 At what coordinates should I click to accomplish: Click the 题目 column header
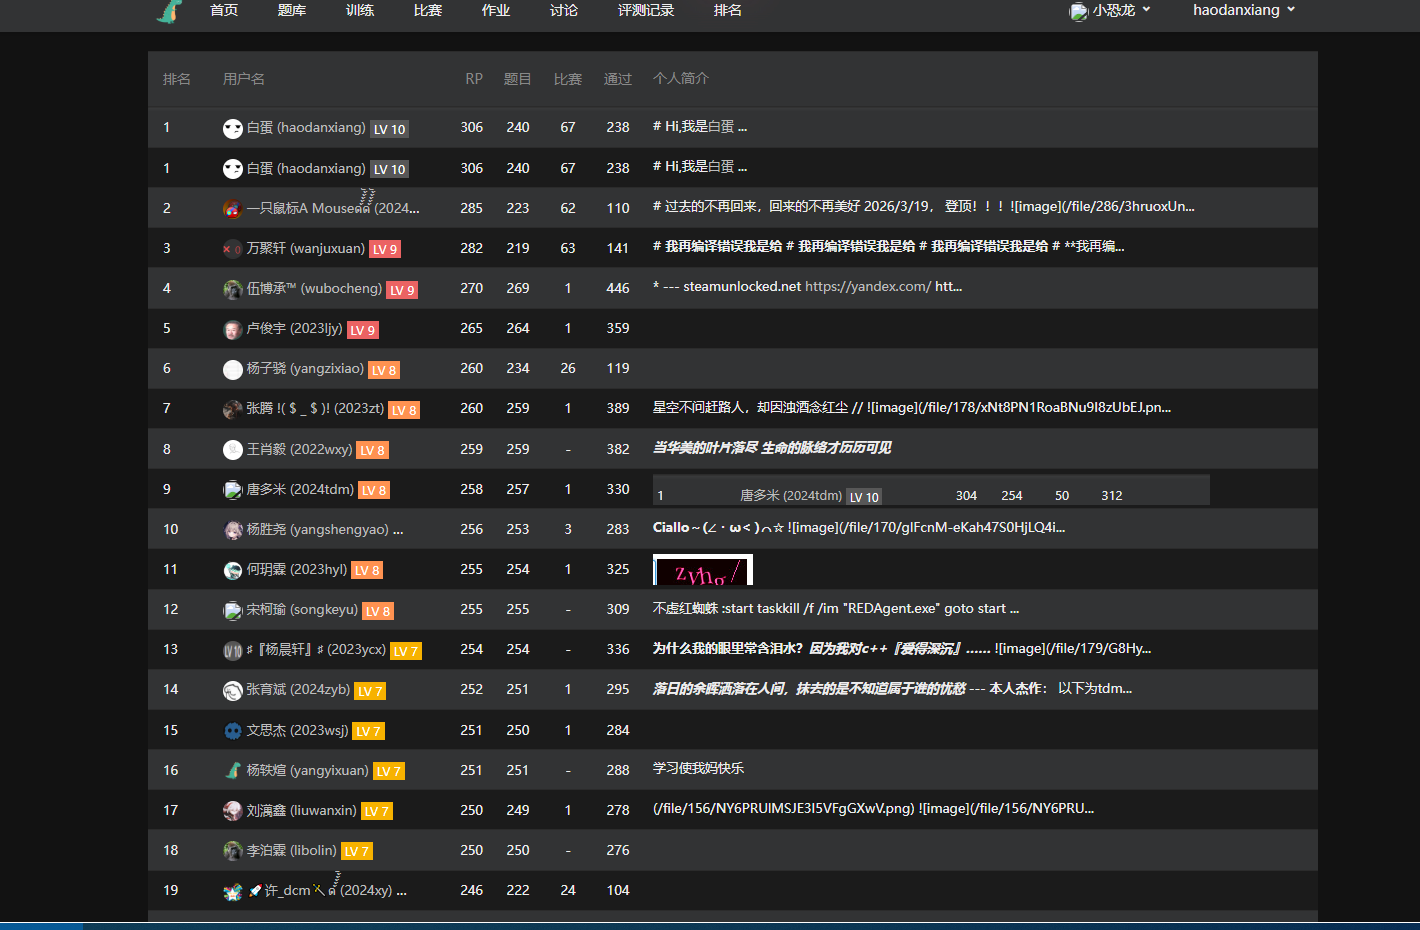point(518,79)
